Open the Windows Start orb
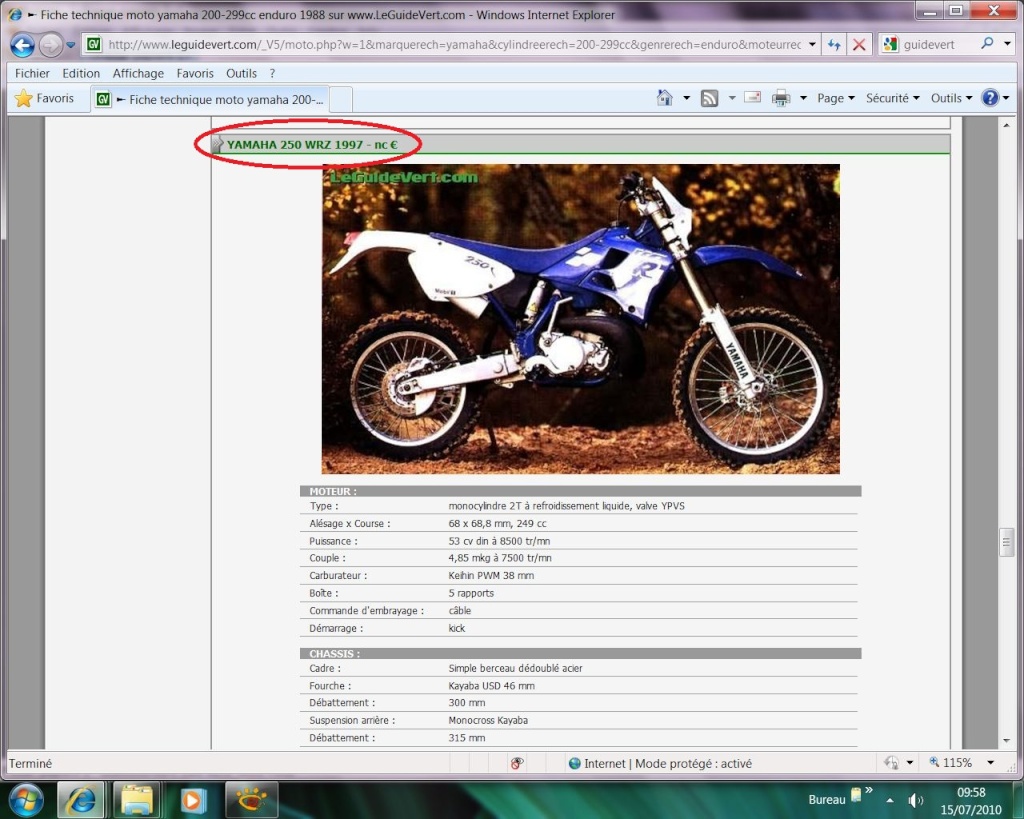The width and height of the screenshot is (1024, 819). coord(27,799)
